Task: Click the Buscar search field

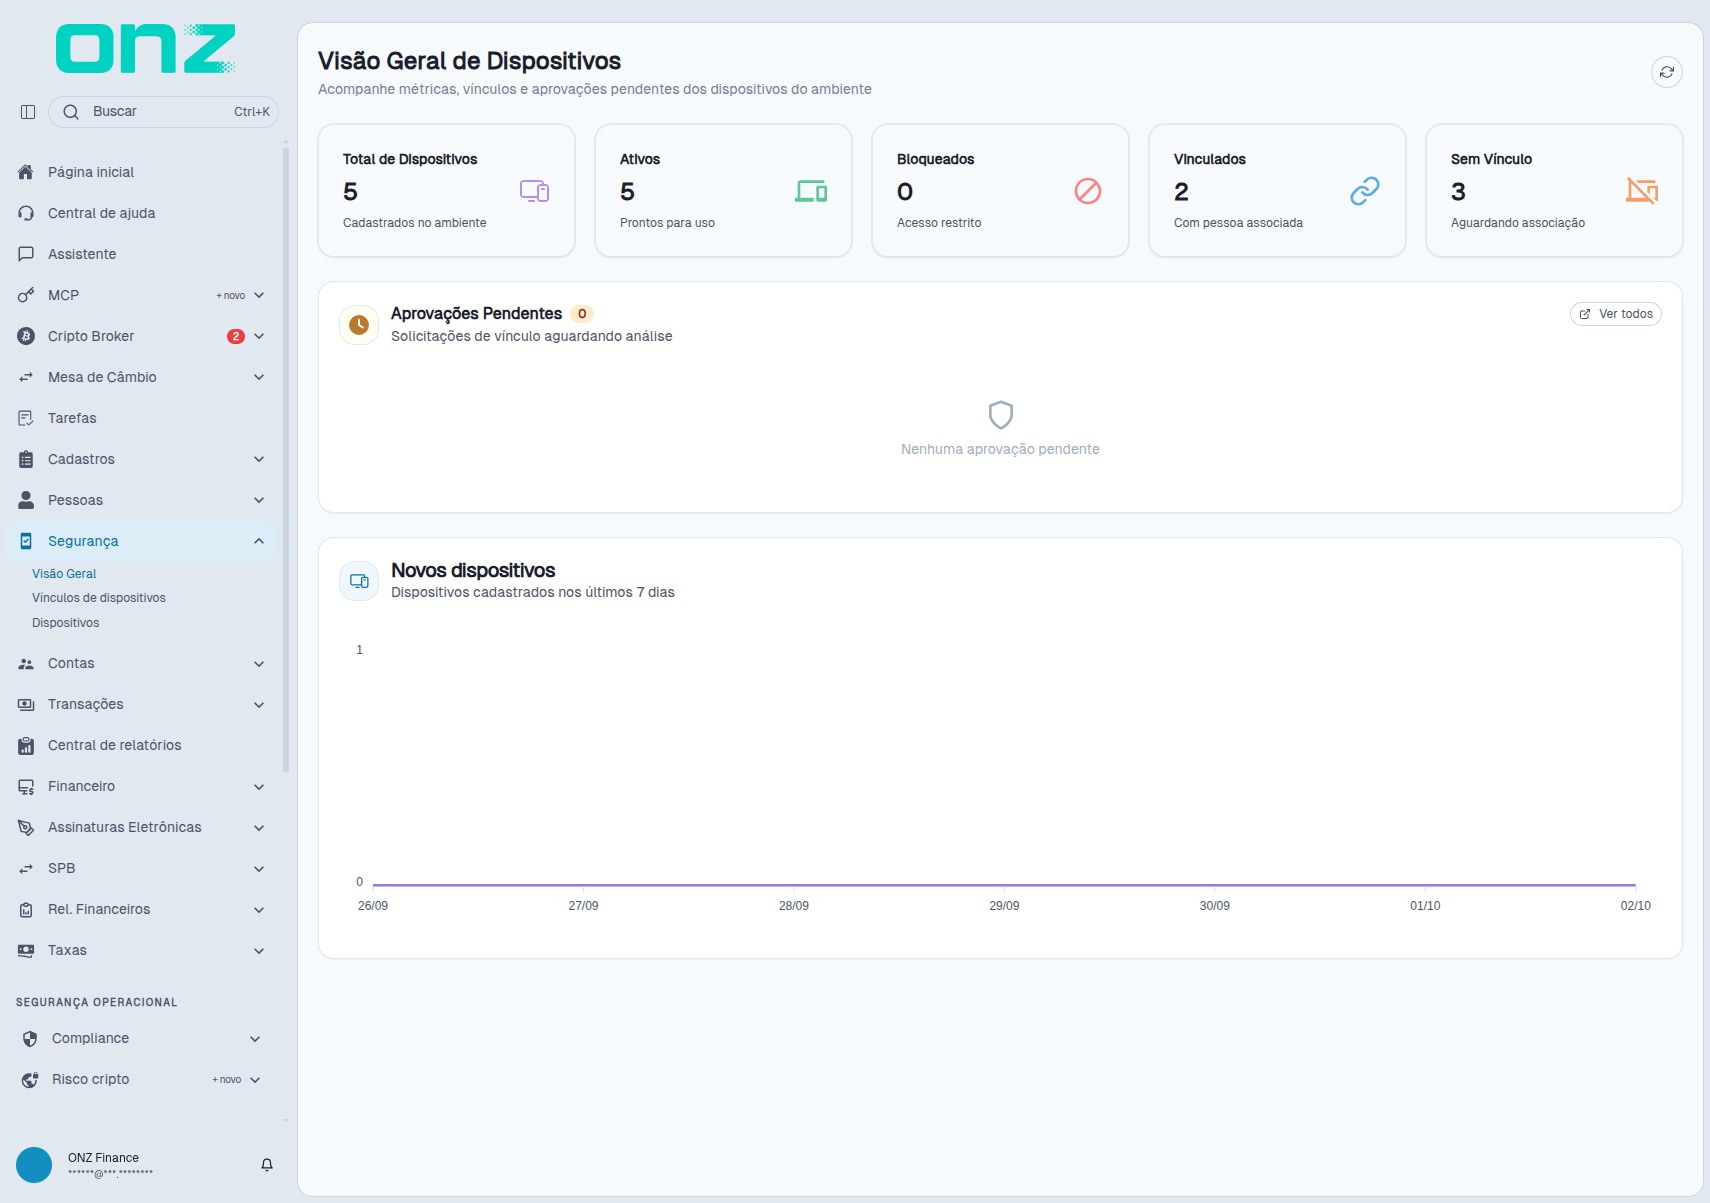Action: click(x=163, y=112)
